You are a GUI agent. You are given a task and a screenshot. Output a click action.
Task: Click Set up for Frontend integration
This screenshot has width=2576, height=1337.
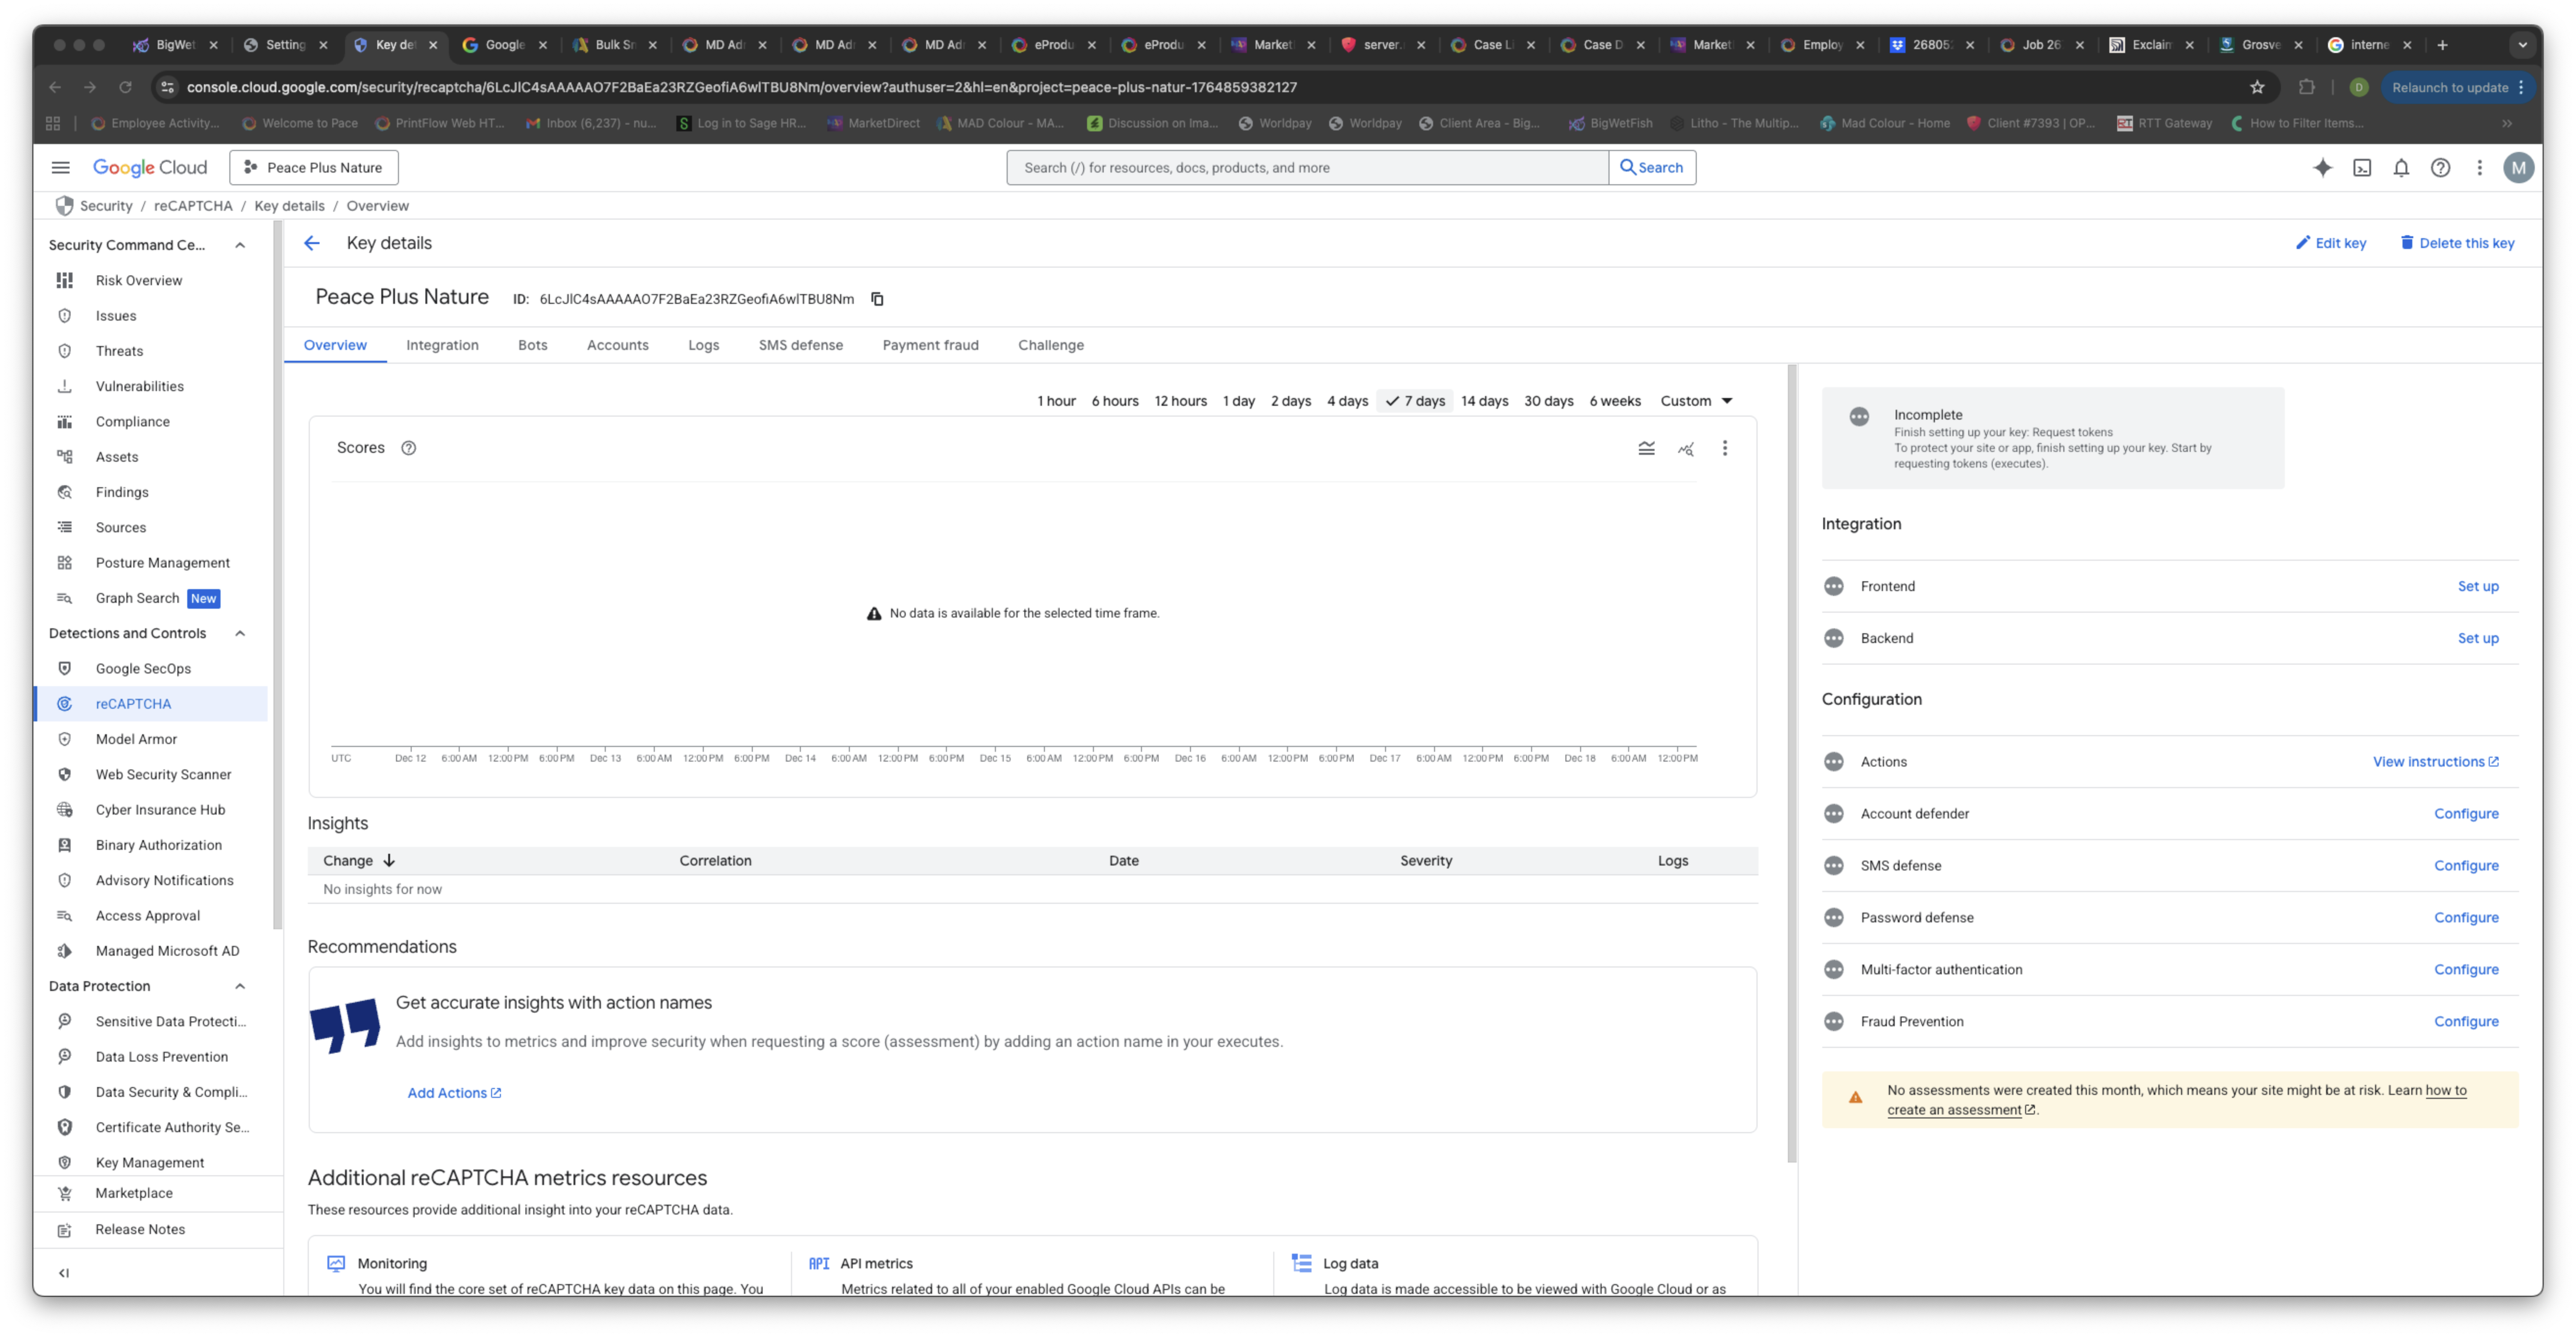click(x=2477, y=586)
